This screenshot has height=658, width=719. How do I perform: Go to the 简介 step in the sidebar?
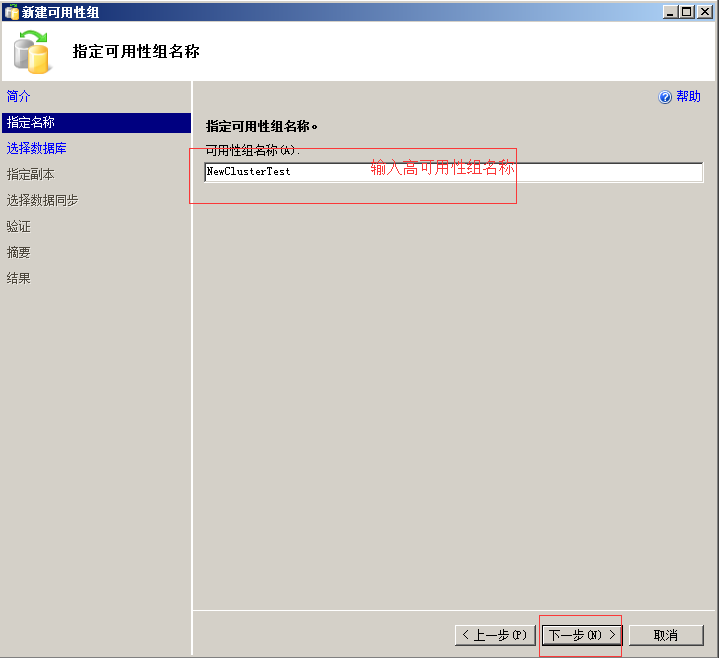coord(19,96)
